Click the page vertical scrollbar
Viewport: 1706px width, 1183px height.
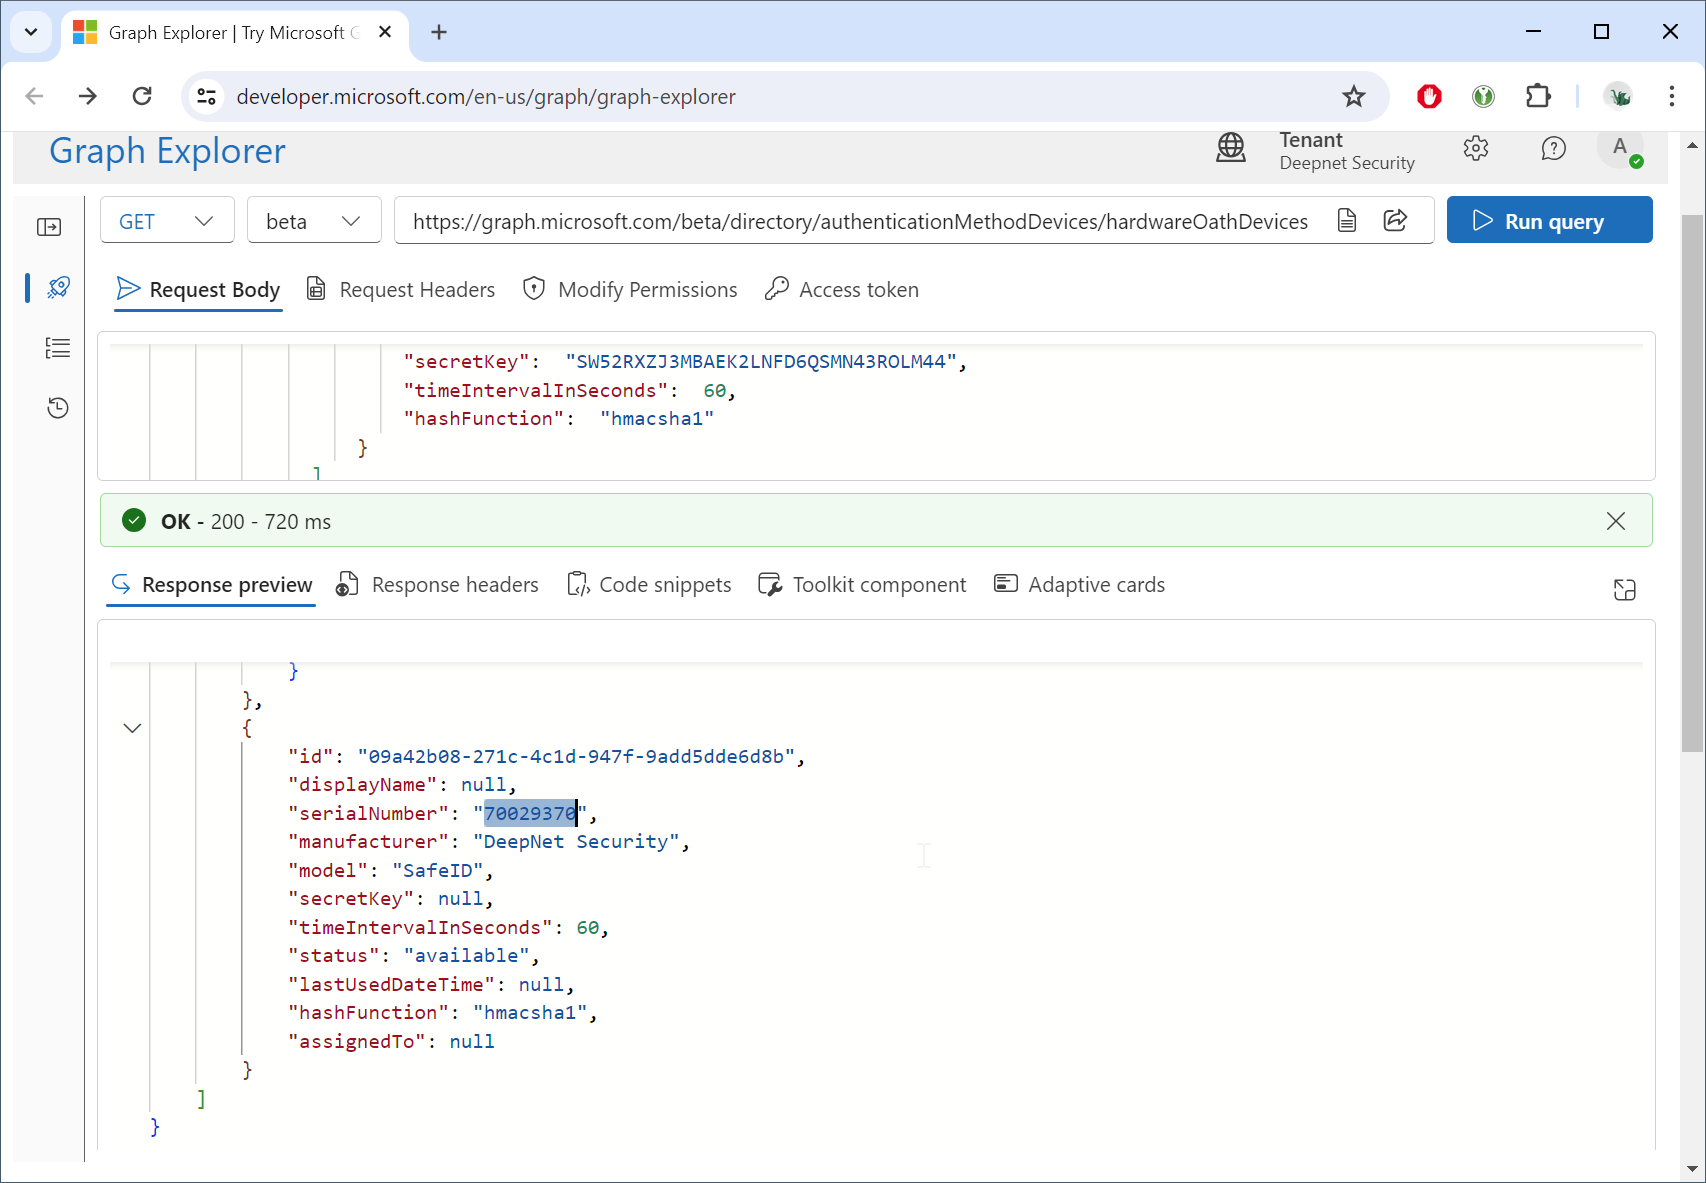(x=1691, y=480)
